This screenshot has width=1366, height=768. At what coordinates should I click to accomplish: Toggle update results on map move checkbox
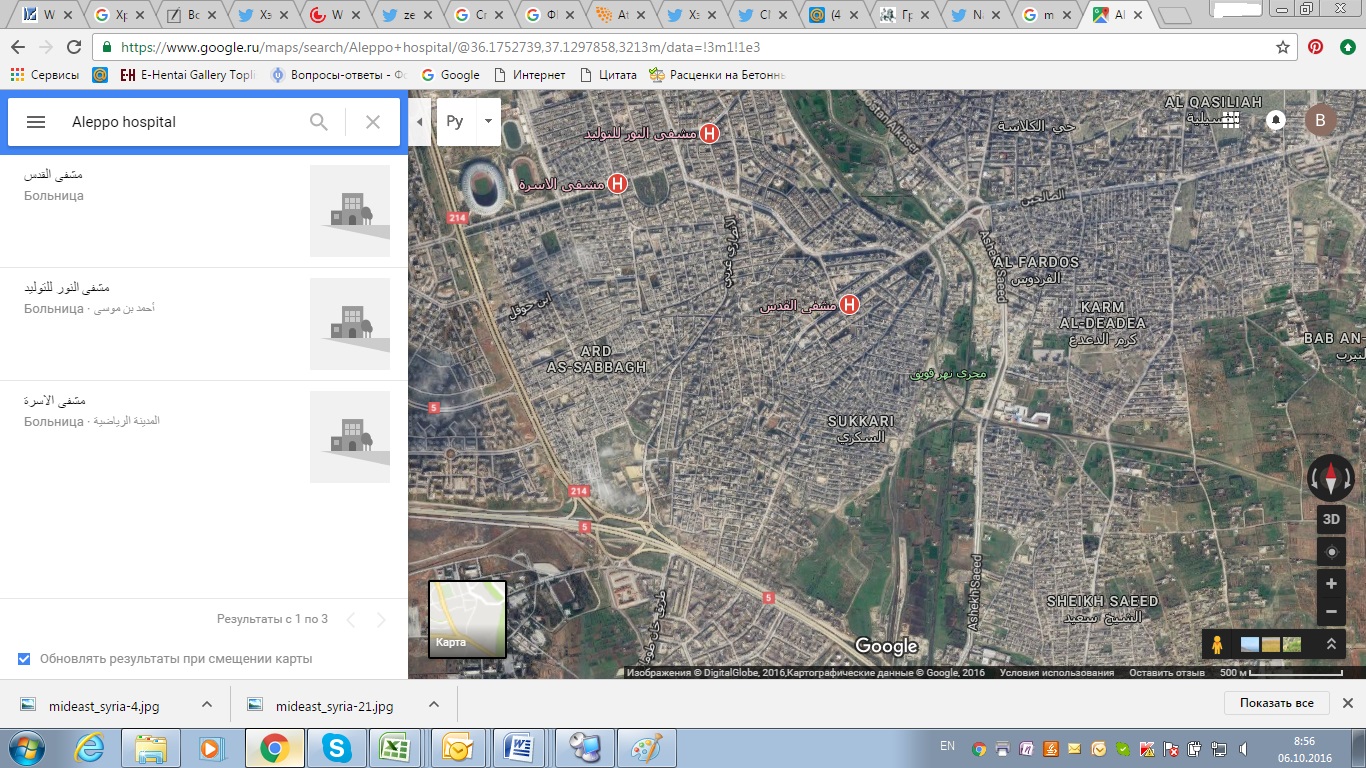click(24, 659)
